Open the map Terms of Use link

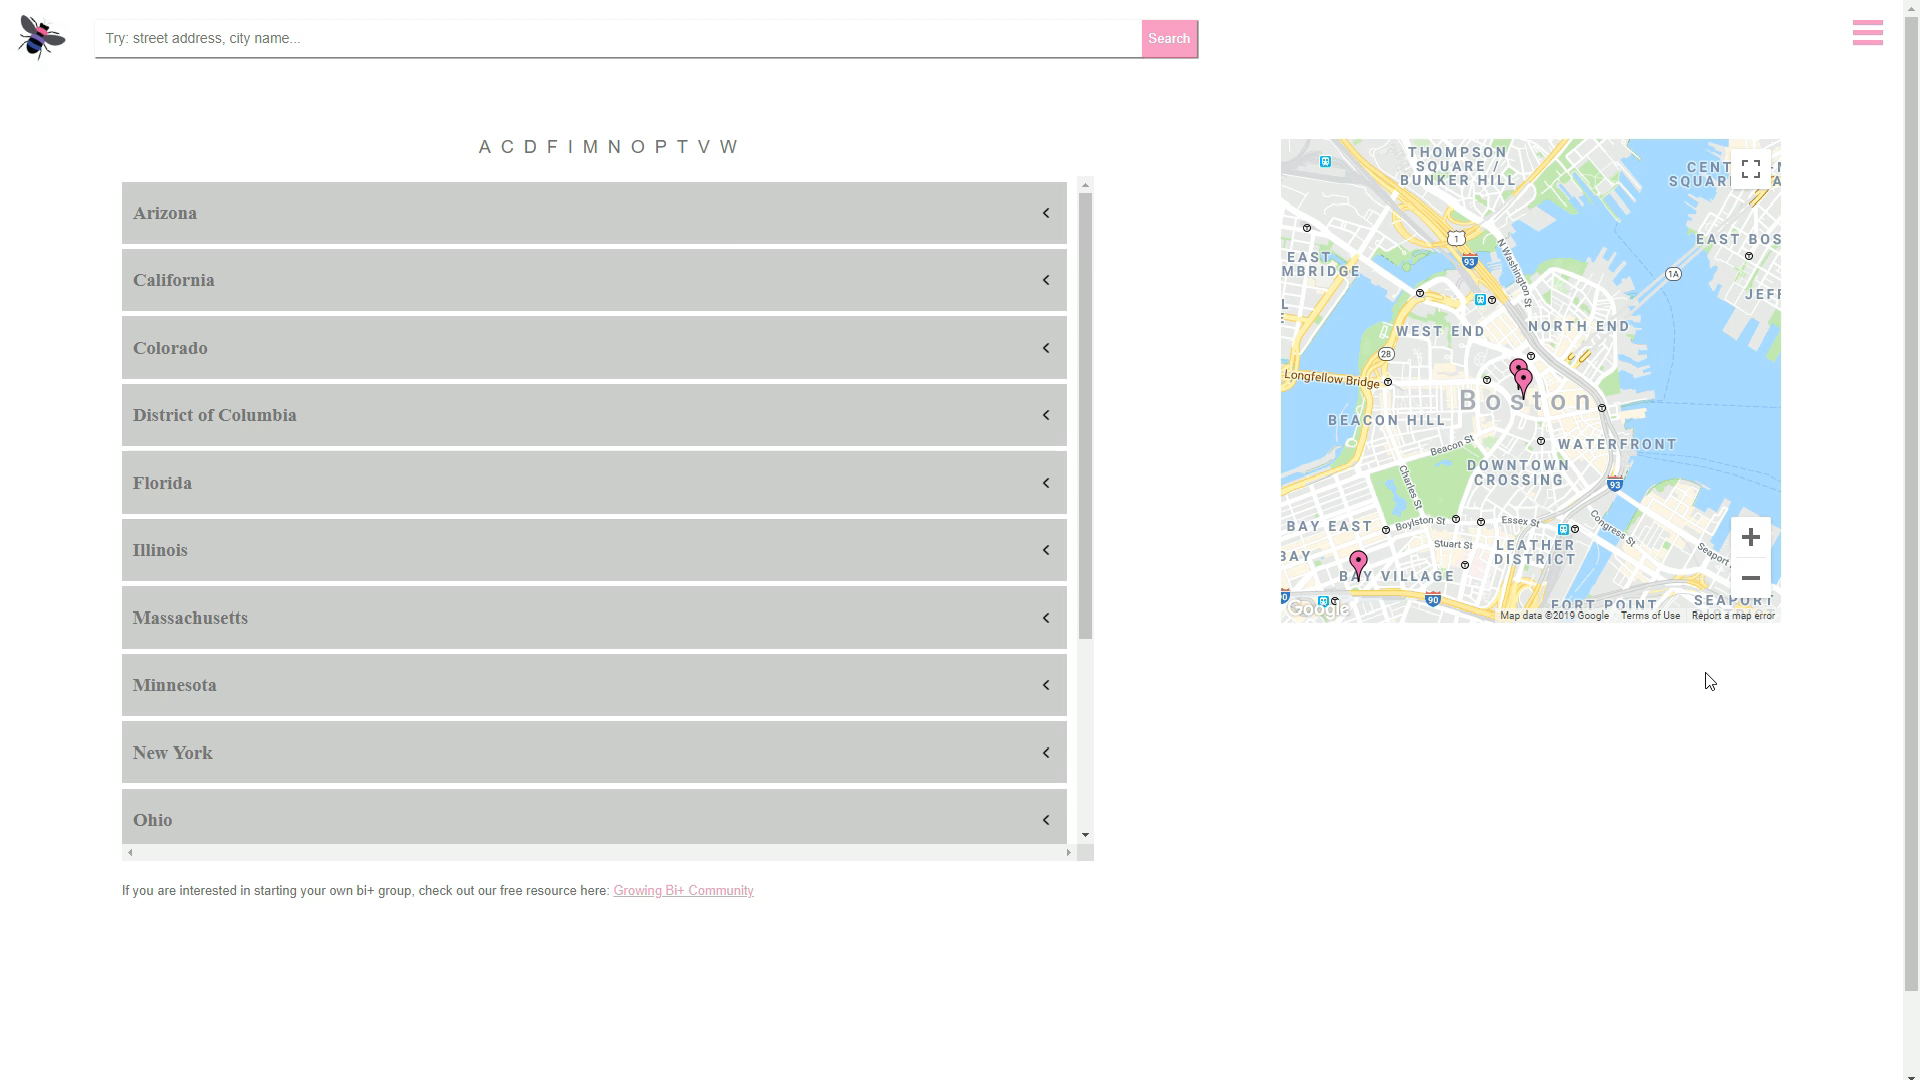tap(1650, 616)
